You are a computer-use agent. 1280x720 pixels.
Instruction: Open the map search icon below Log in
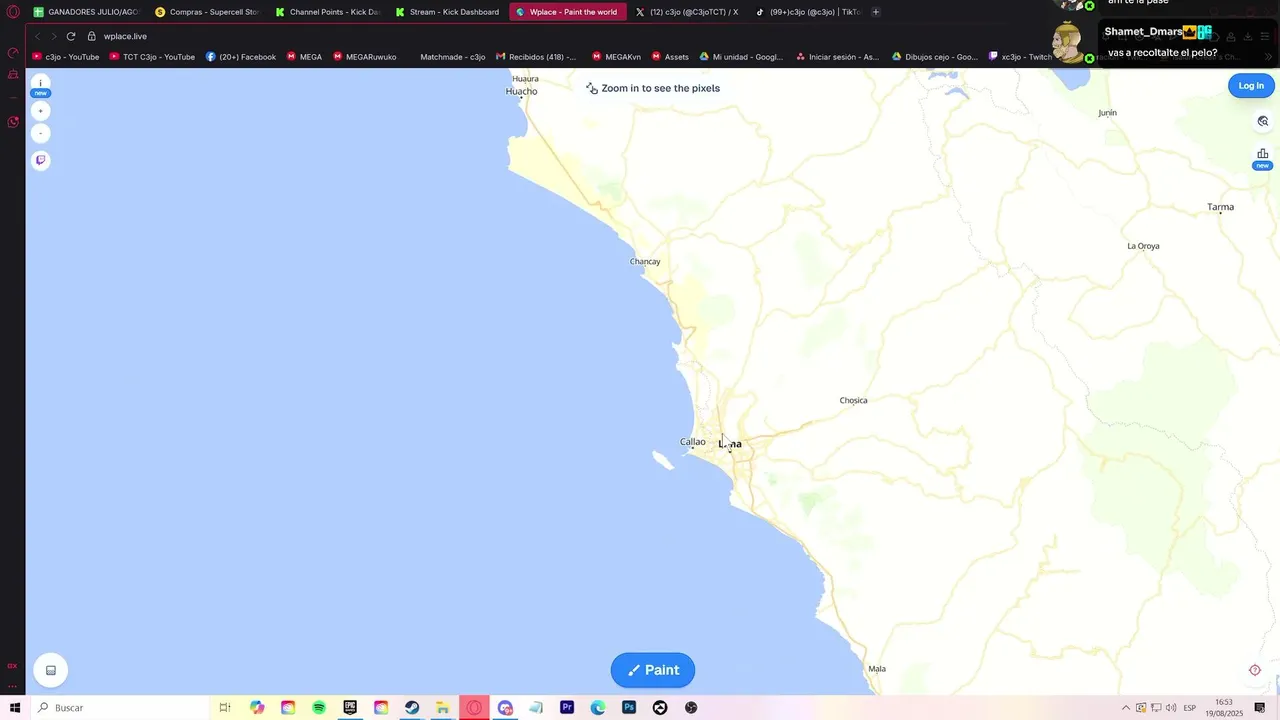tap(1262, 121)
